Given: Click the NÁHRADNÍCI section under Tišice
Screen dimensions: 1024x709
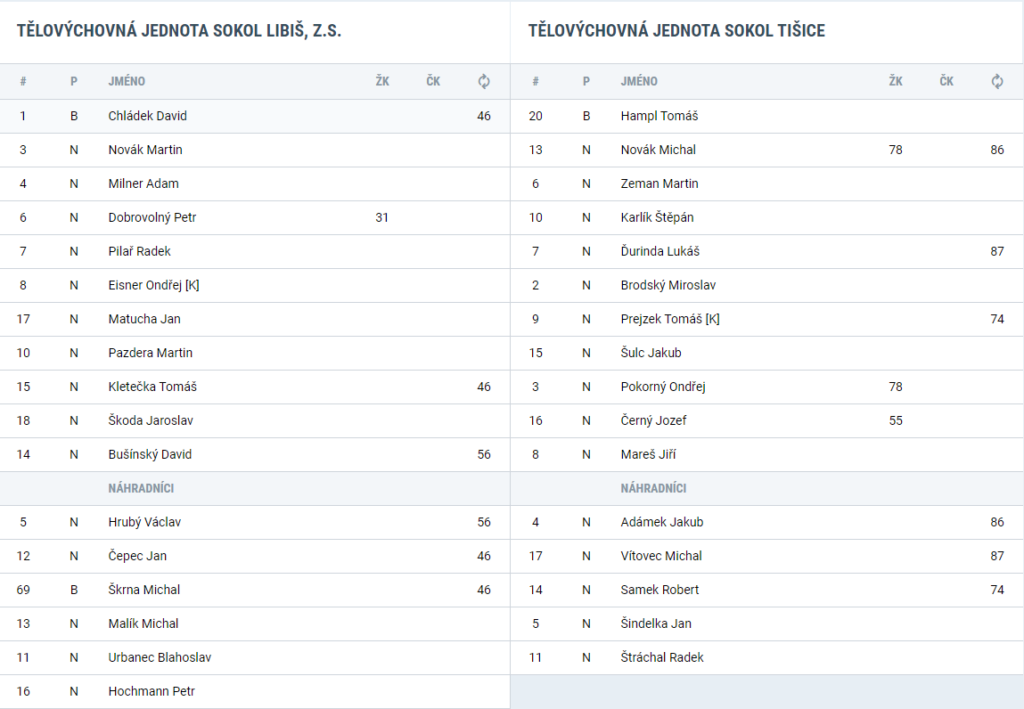Looking at the screenshot, I should (653, 488).
